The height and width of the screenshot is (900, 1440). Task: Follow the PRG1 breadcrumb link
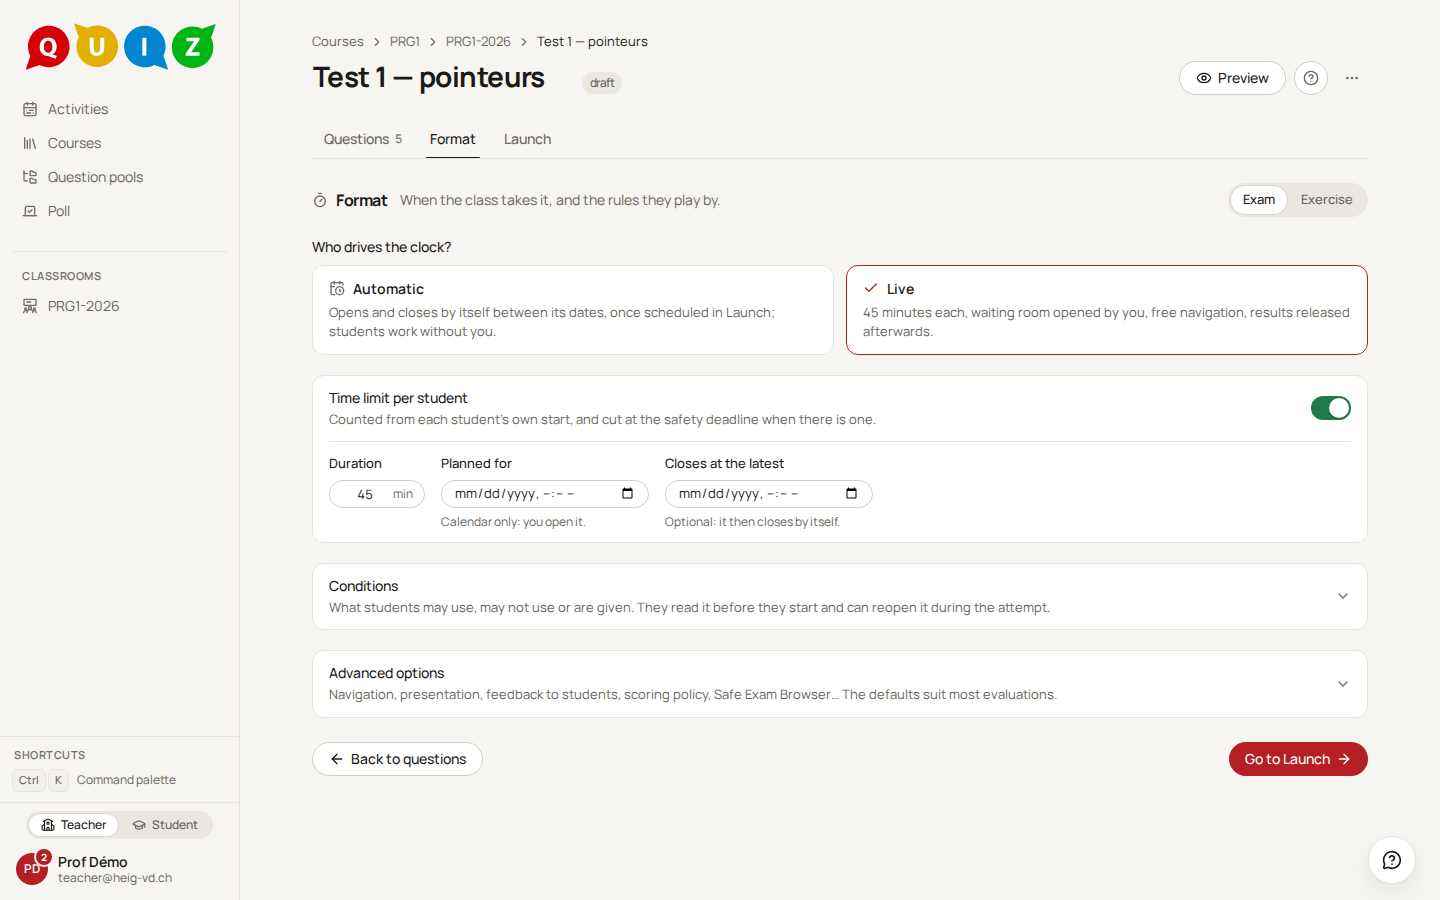[x=404, y=42]
